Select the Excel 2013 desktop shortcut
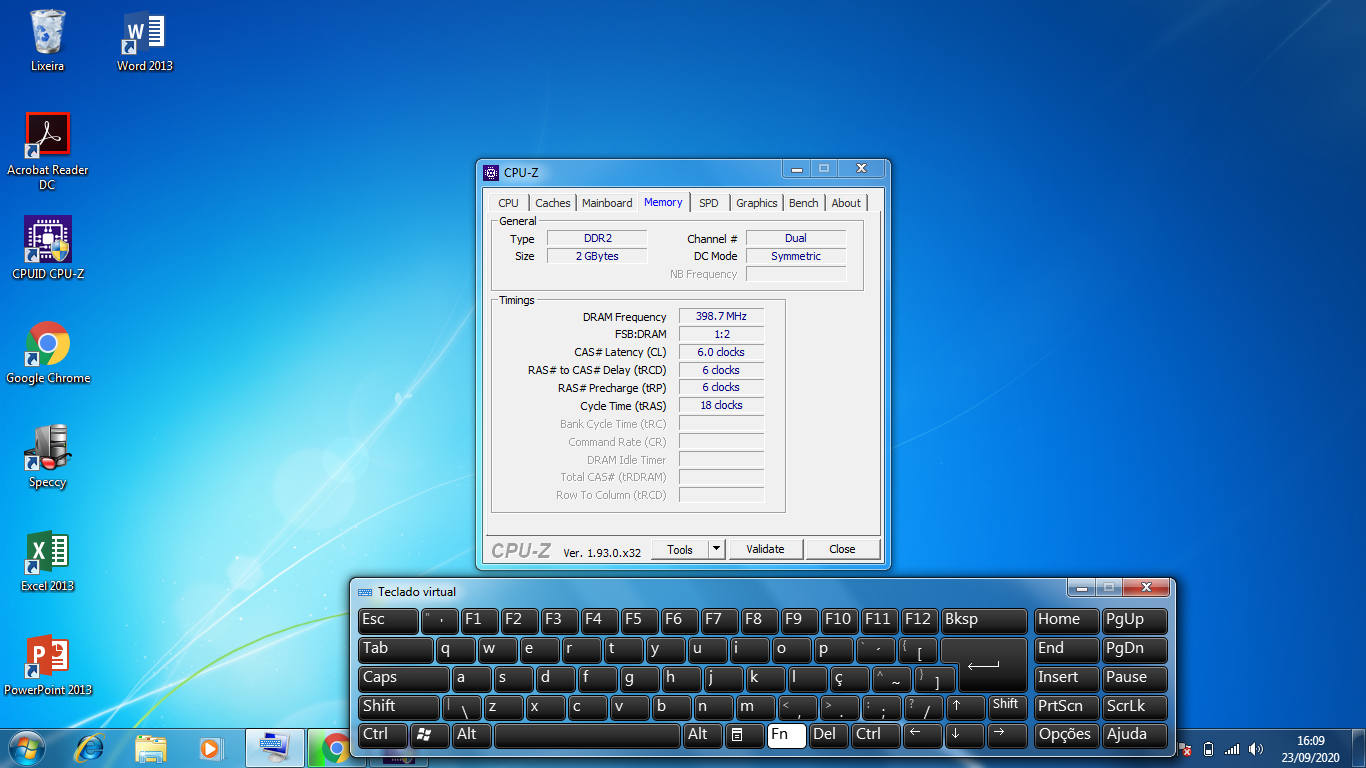The width and height of the screenshot is (1366, 768). (47, 561)
